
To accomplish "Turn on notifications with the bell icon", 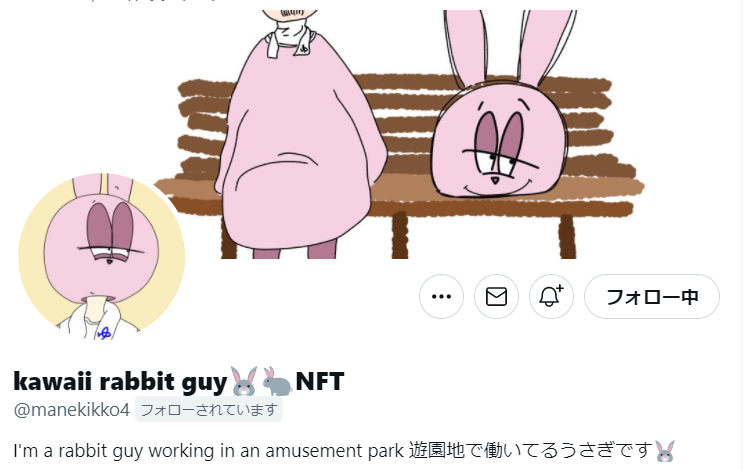I will 551,296.
